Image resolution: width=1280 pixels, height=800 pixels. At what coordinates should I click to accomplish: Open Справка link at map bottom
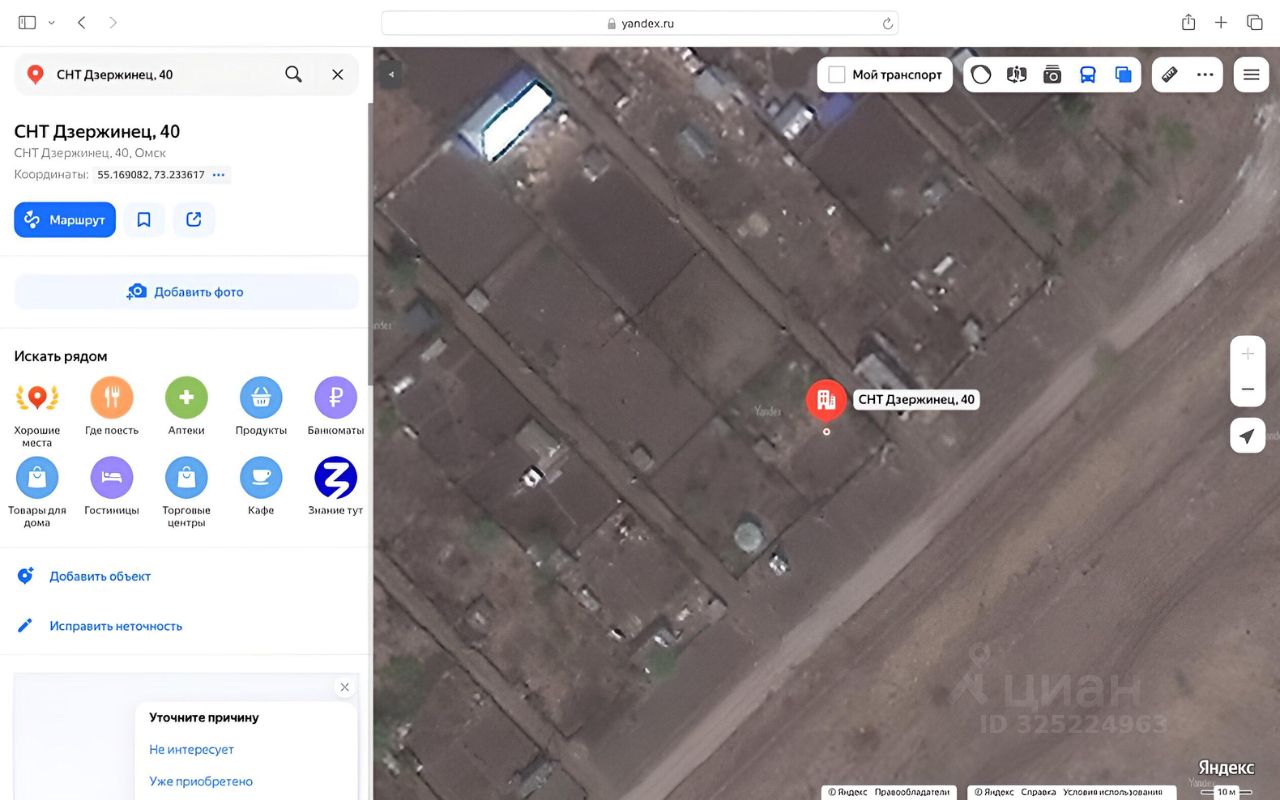(1038, 792)
